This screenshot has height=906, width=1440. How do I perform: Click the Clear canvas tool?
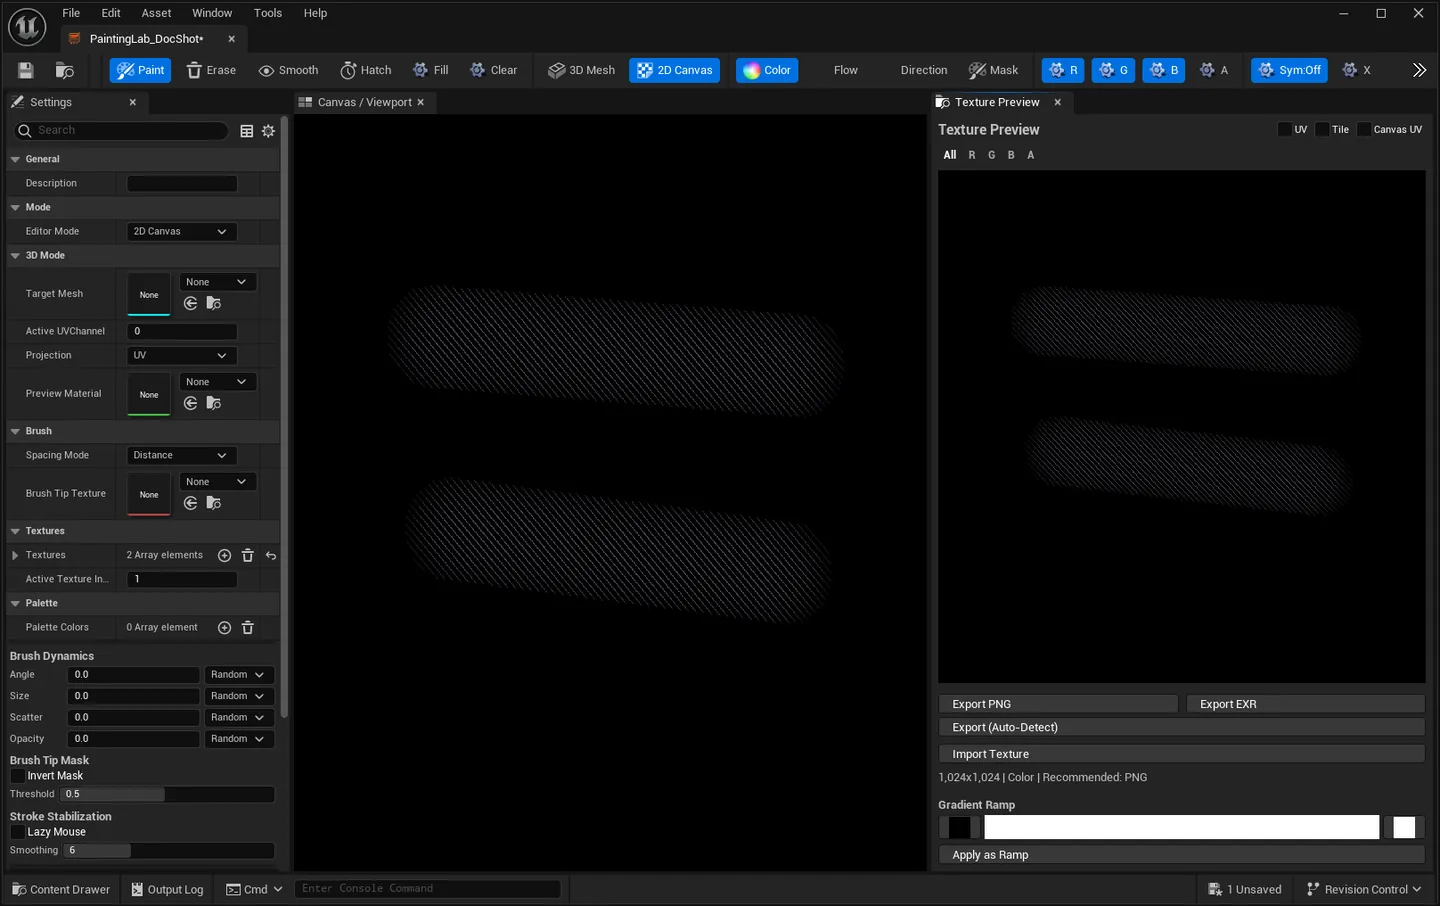click(x=494, y=70)
